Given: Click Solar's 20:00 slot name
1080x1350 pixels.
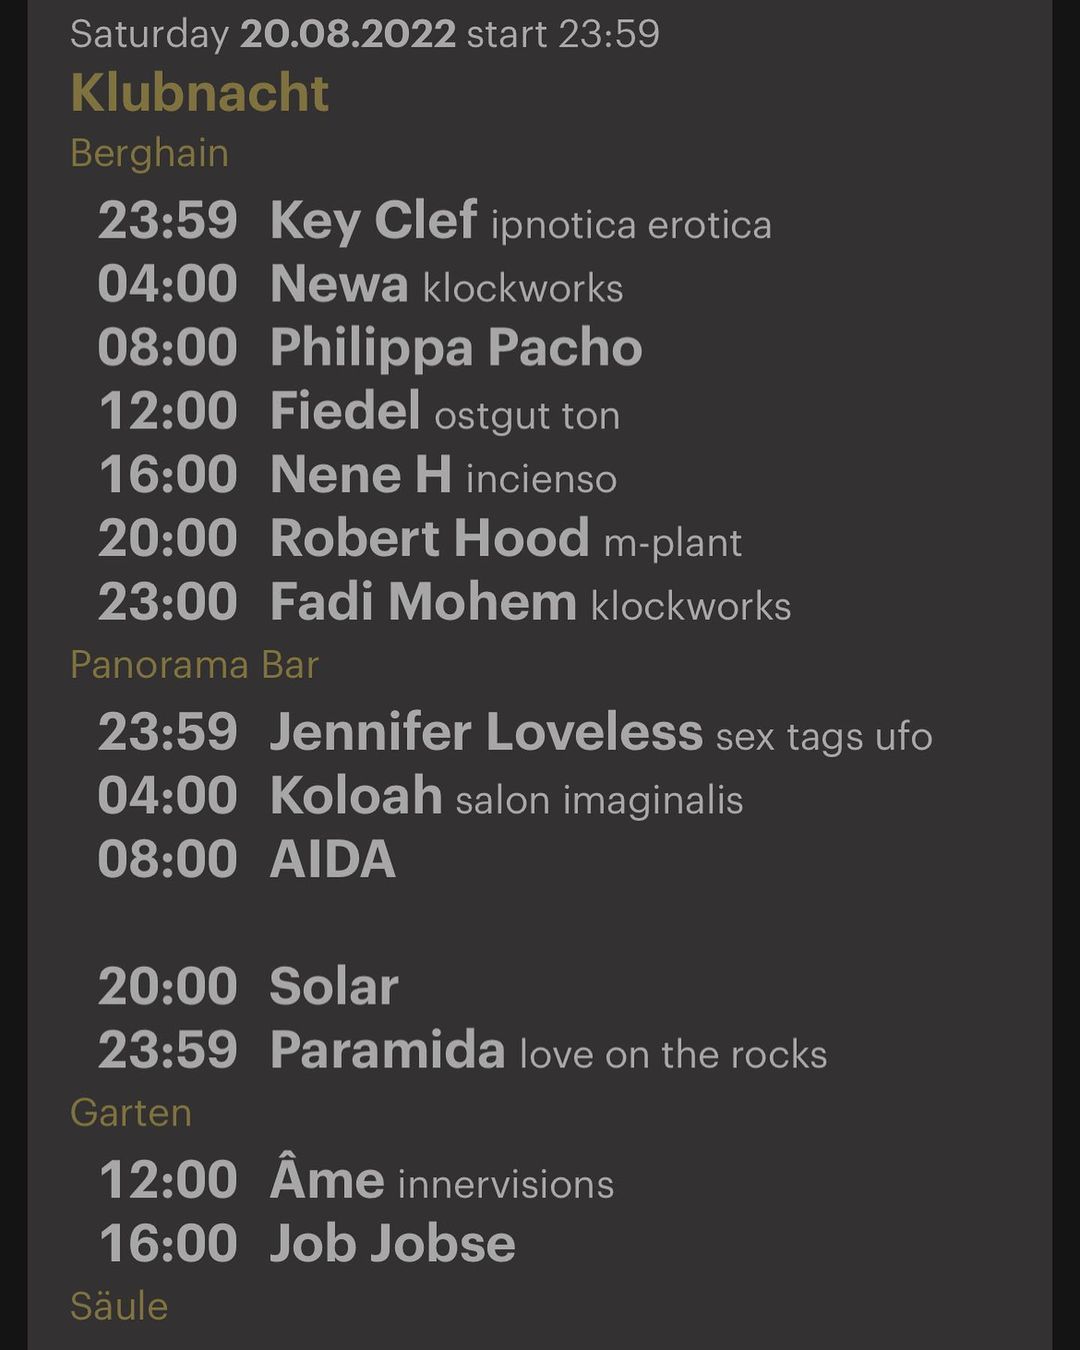Looking at the screenshot, I should pyautogui.click(x=334, y=987).
